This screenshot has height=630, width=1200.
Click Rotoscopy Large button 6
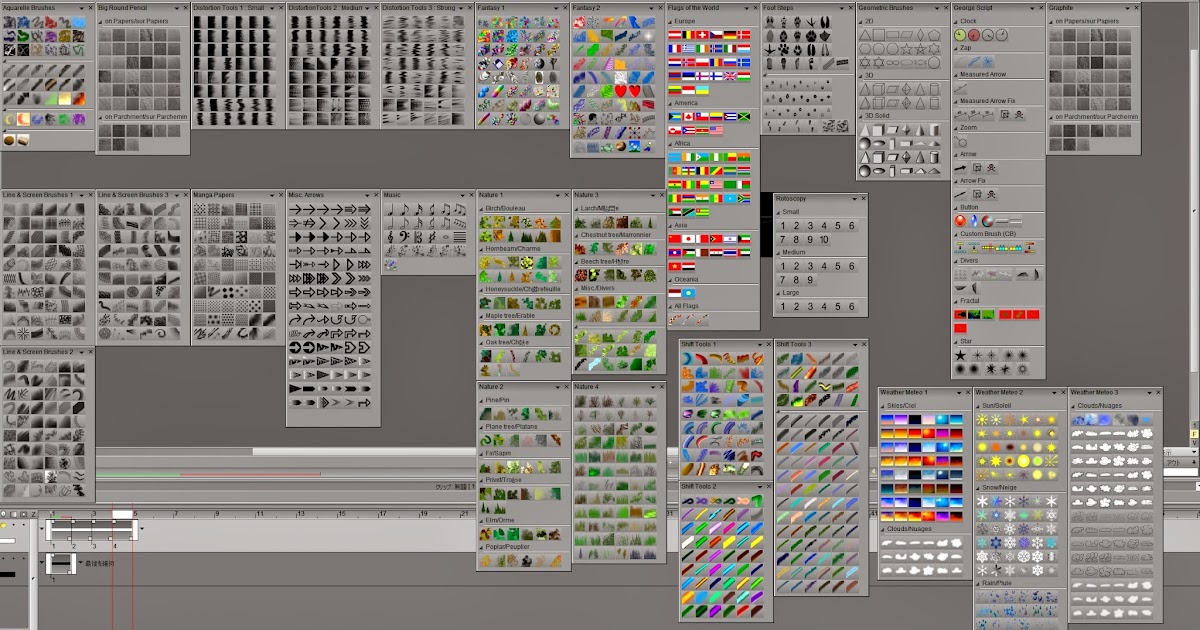click(851, 307)
